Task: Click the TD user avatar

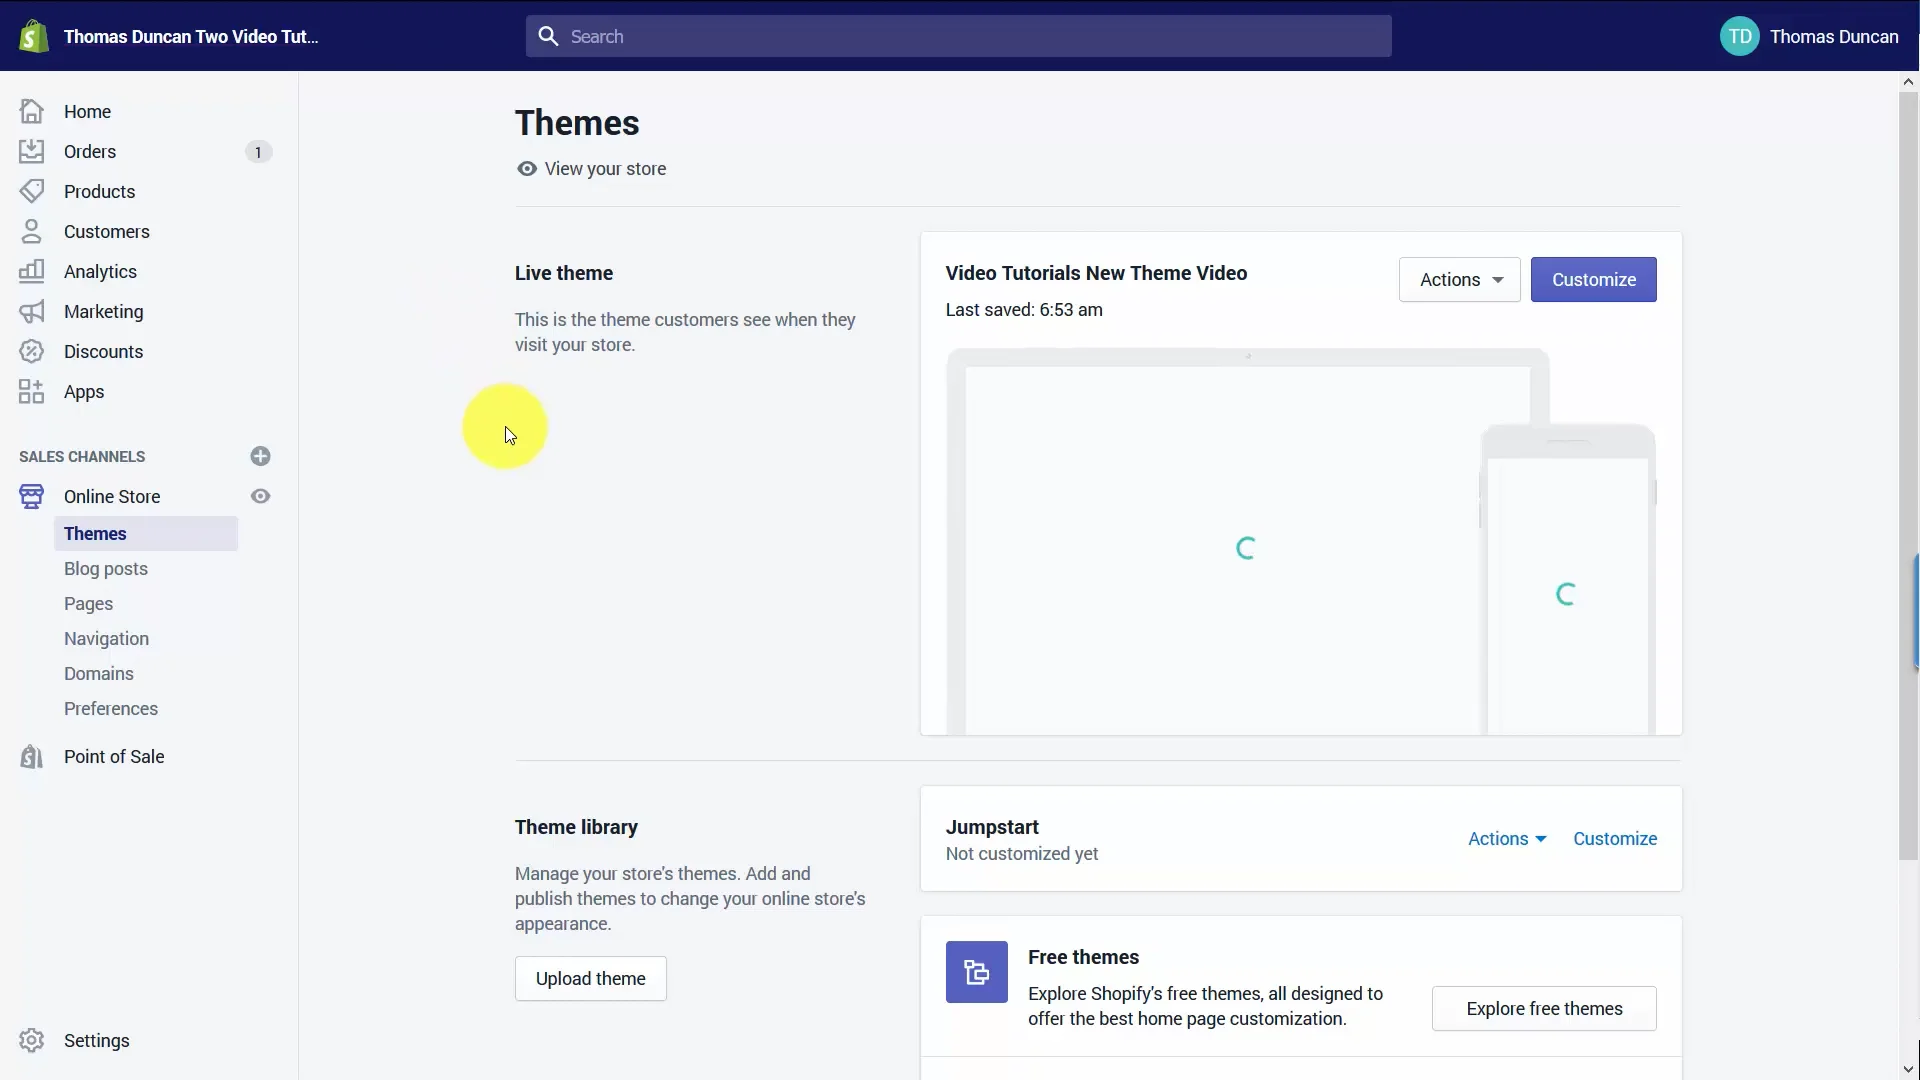Action: [1740, 36]
